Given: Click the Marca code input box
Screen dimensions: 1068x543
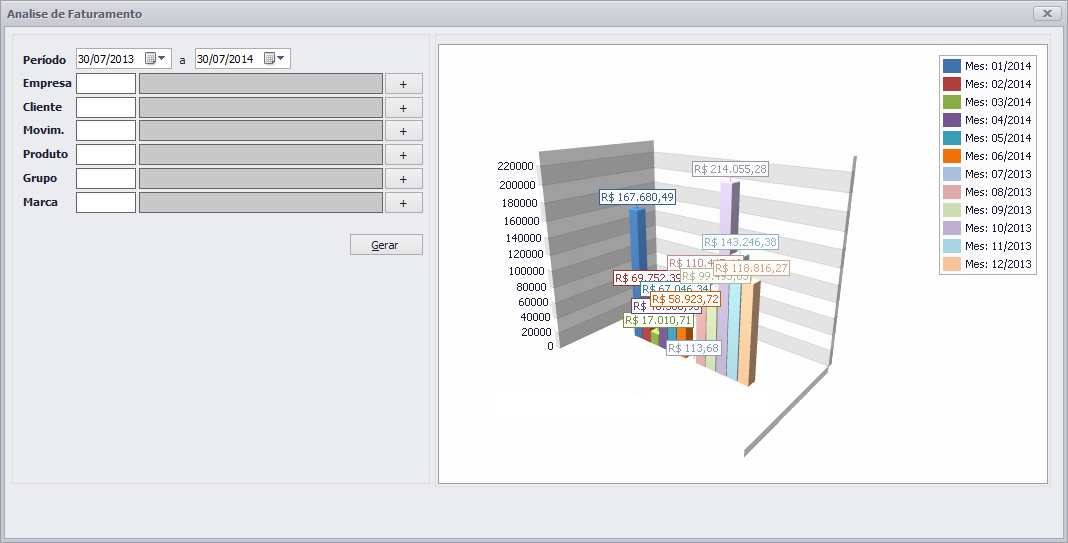Looking at the screenshot, I should (106, 202).
